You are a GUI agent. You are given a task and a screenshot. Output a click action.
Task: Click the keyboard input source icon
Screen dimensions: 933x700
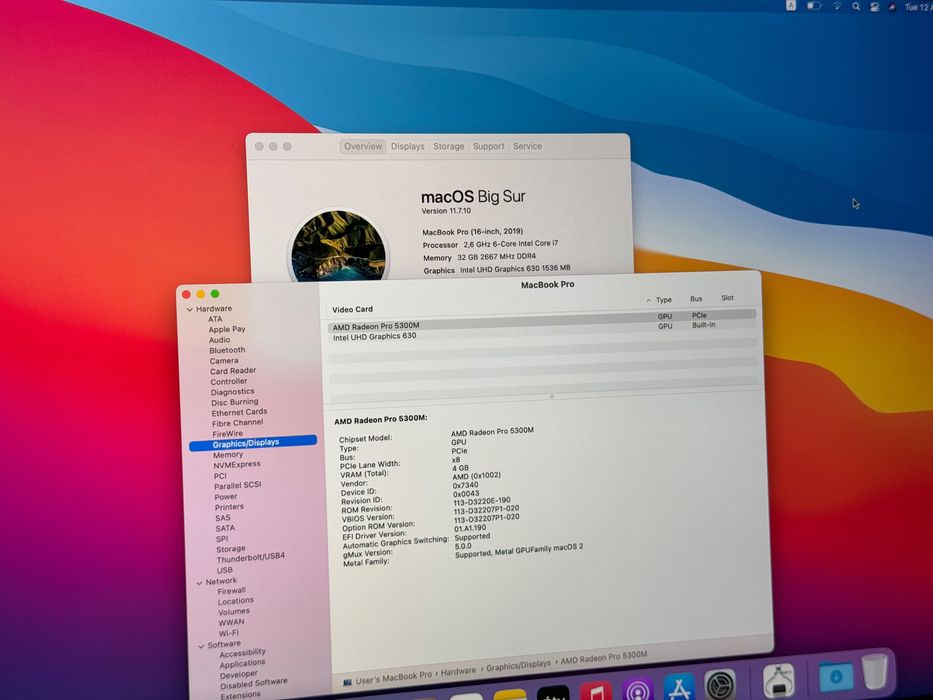click(791, 5)
